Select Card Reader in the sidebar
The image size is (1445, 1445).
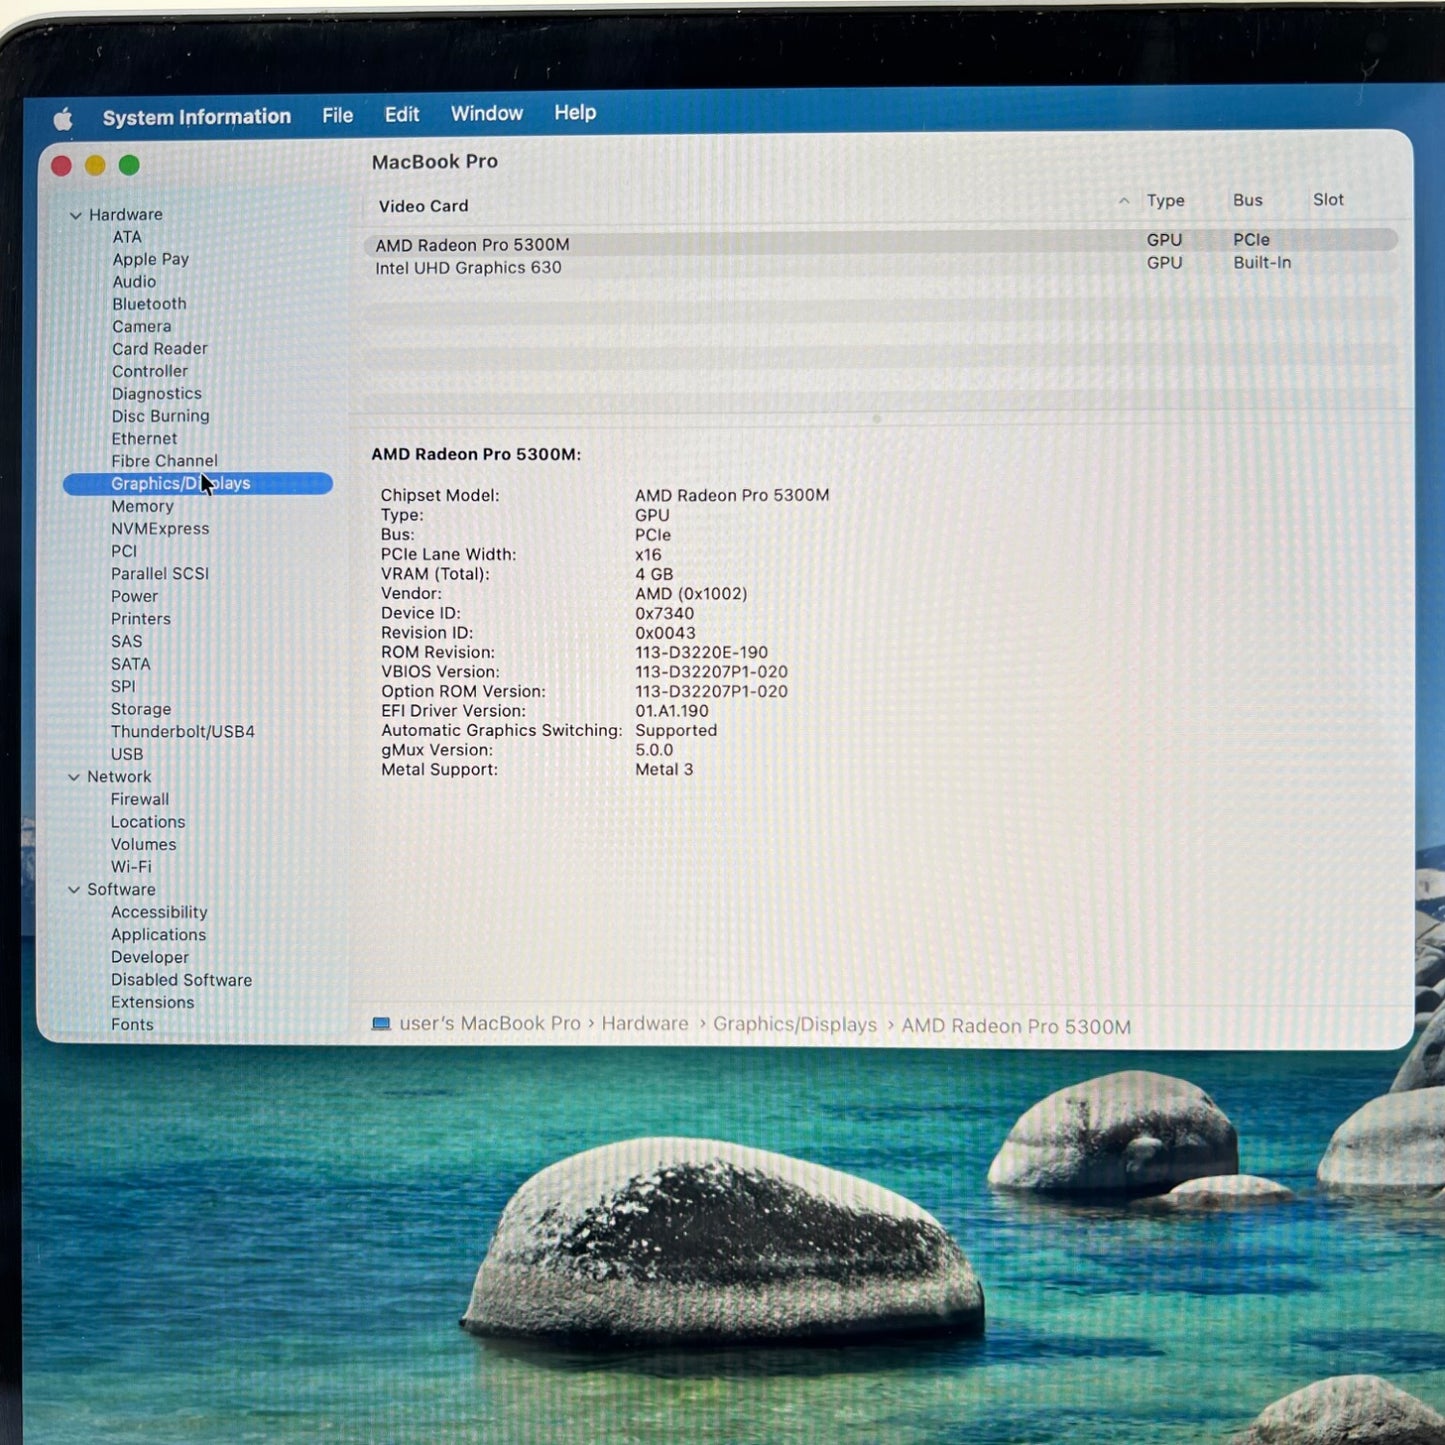coord(160,349)
